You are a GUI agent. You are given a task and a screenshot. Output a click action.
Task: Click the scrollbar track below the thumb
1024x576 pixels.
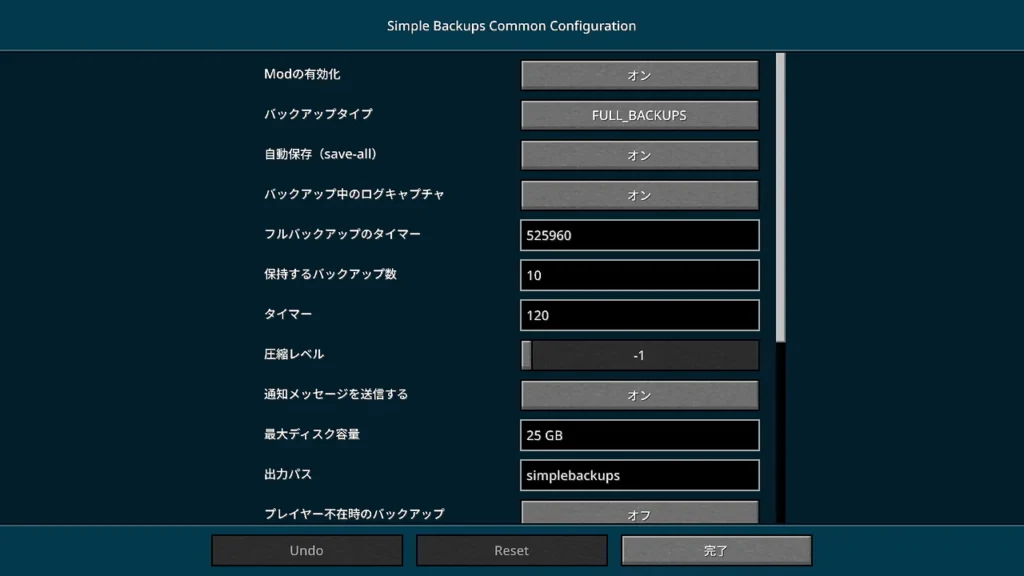tap(780, 430)
